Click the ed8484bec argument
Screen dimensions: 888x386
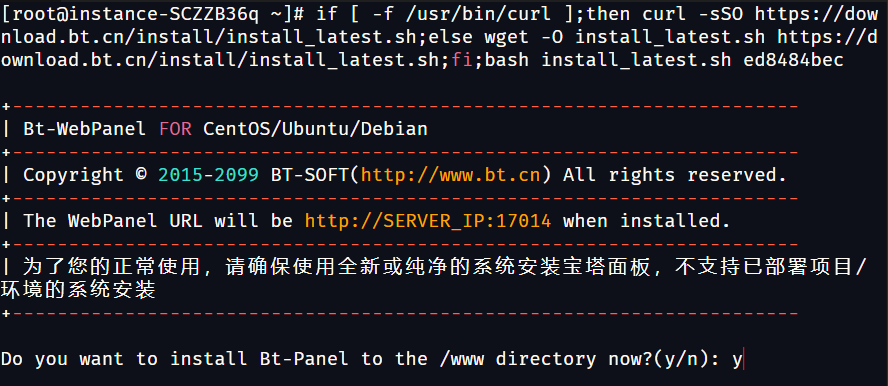pos(793,59)
